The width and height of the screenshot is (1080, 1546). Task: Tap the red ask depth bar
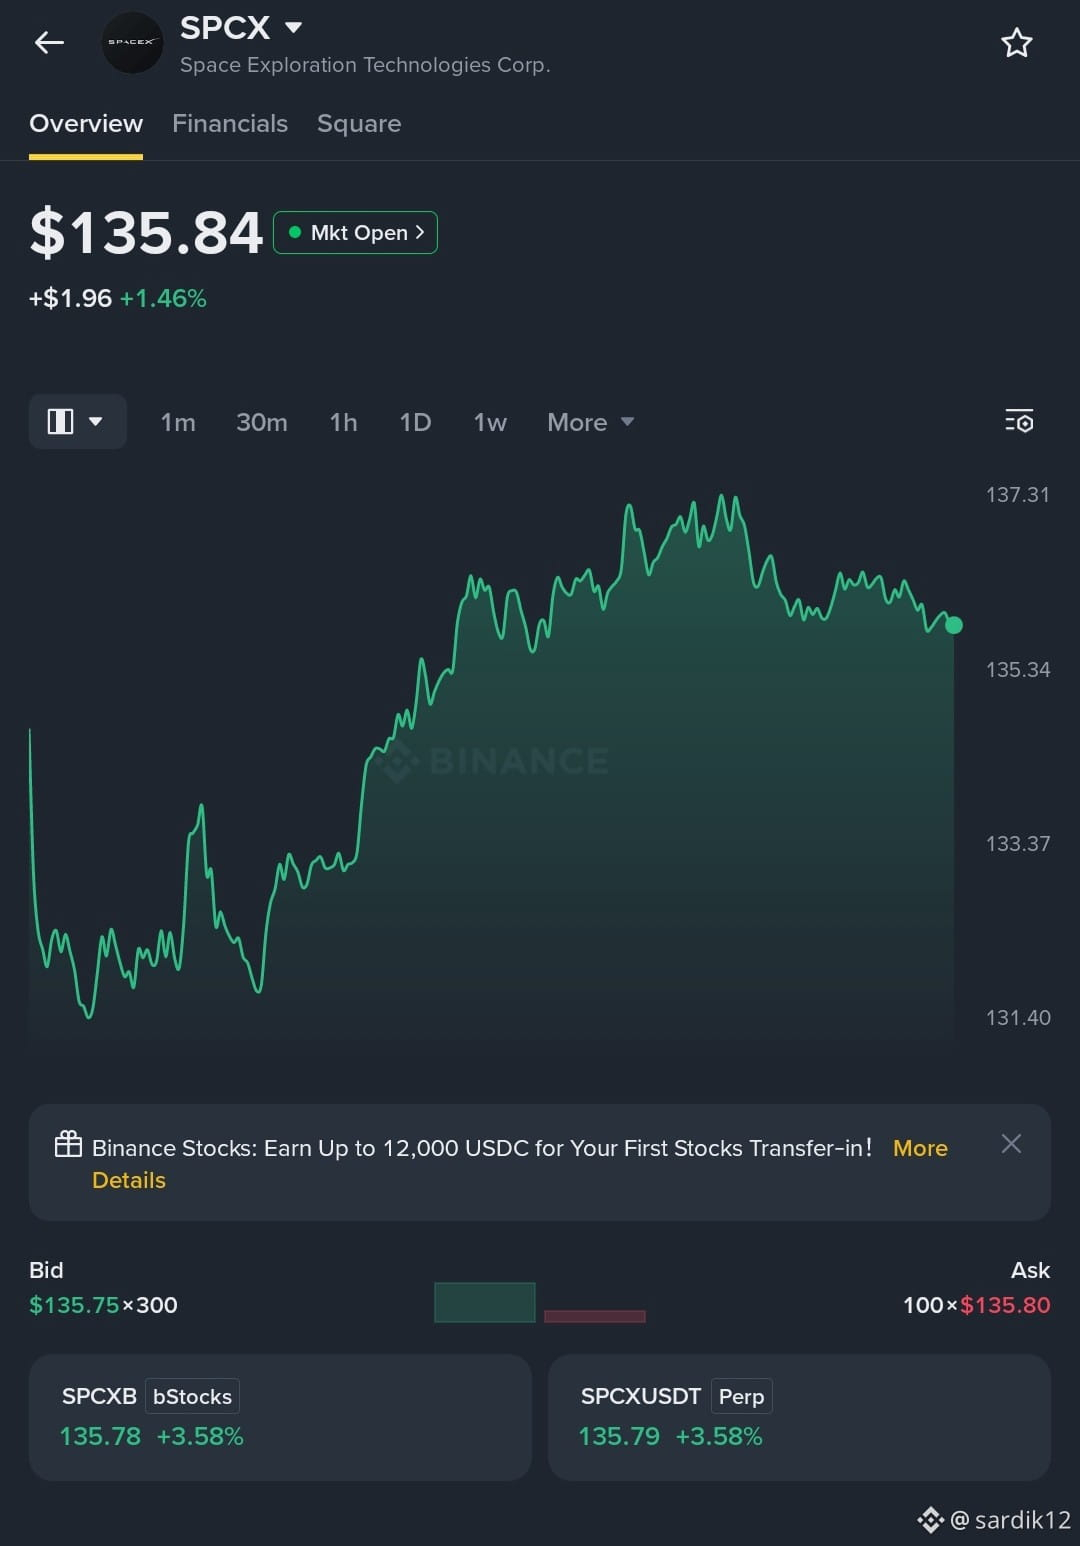(595, 1316)
